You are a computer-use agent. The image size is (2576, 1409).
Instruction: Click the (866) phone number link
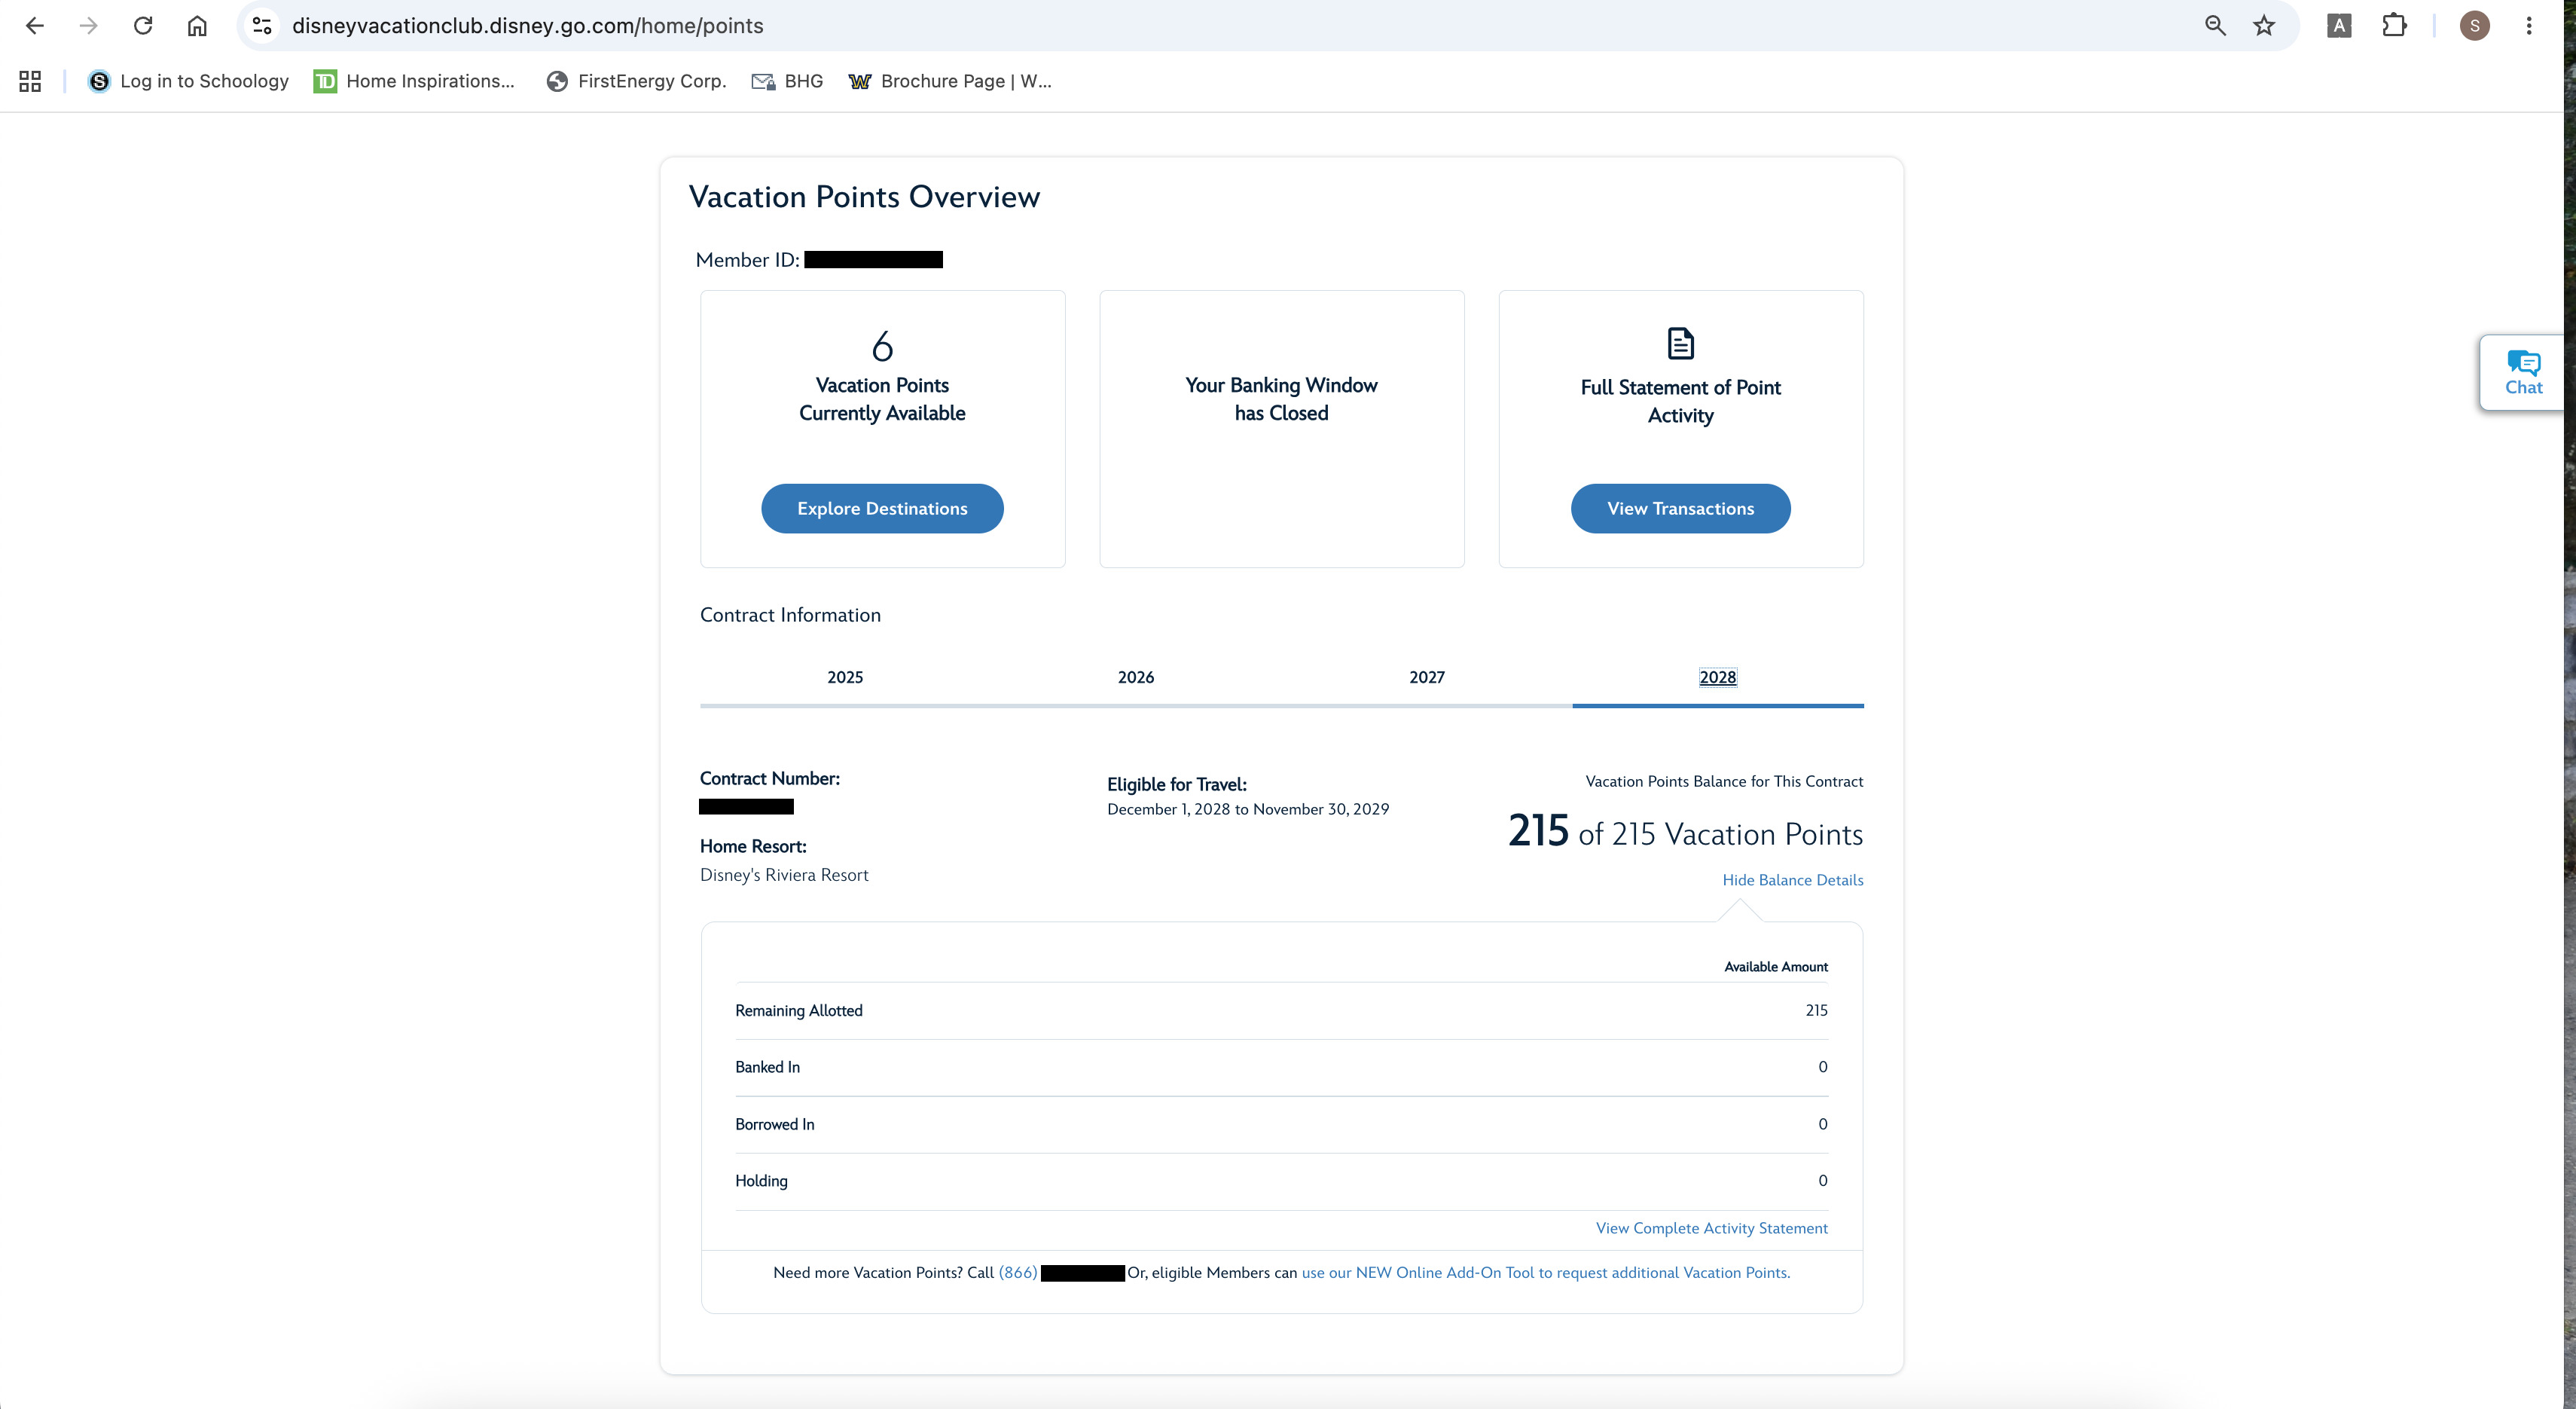(1018, 1272)
